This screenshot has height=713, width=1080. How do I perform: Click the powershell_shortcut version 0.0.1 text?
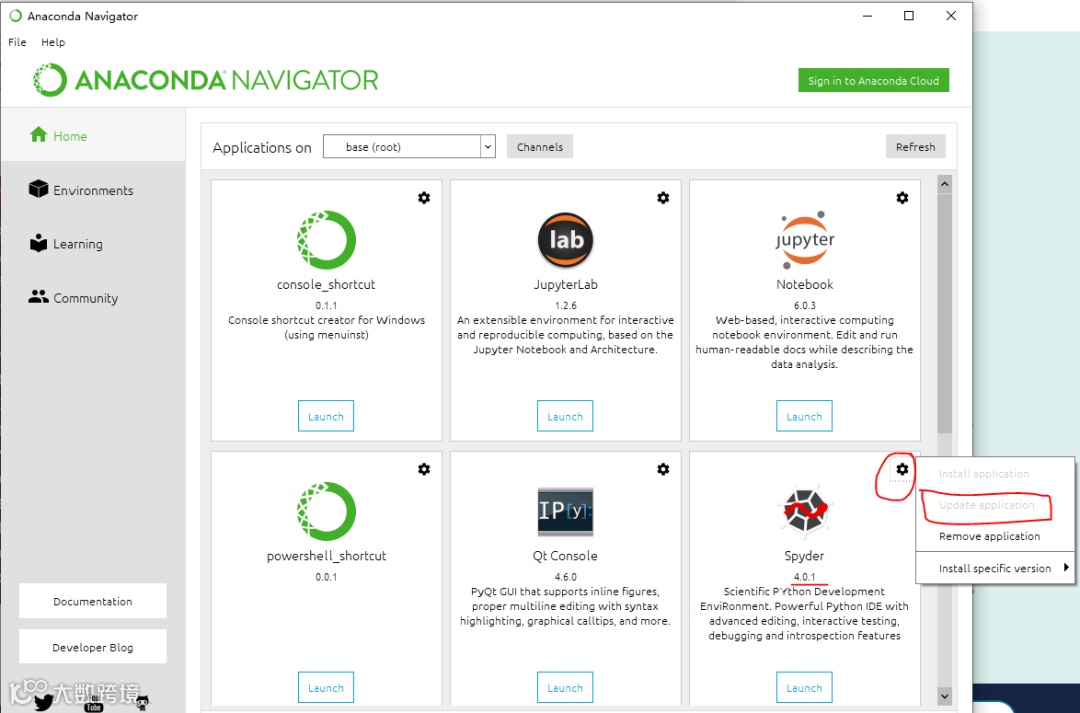(x=326, y=577)
